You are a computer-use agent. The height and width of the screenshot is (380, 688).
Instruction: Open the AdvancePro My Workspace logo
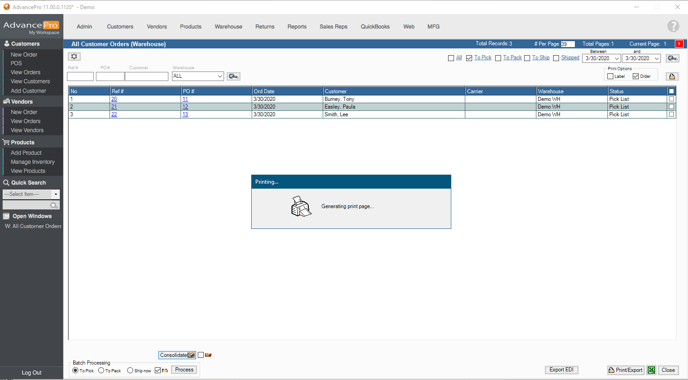[x=31, y=26]
